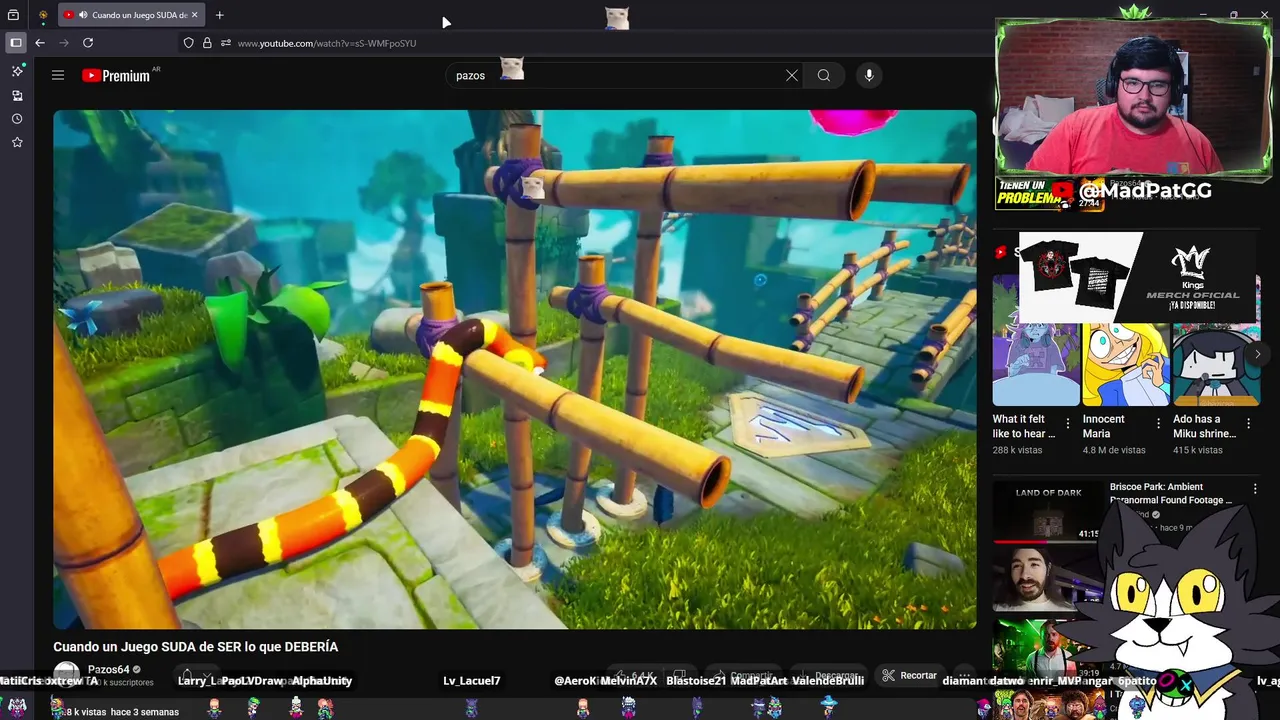Reload the current page
Screen dimensions: 1280x720
(88, 43)
